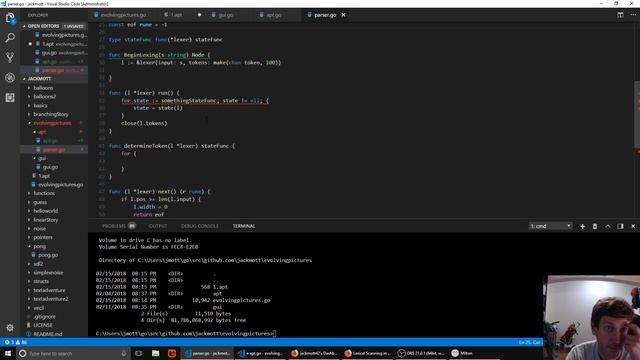Select the TERMINAL panel tab
Viewport: 640px width, 360px height.
tap(244, 226)
